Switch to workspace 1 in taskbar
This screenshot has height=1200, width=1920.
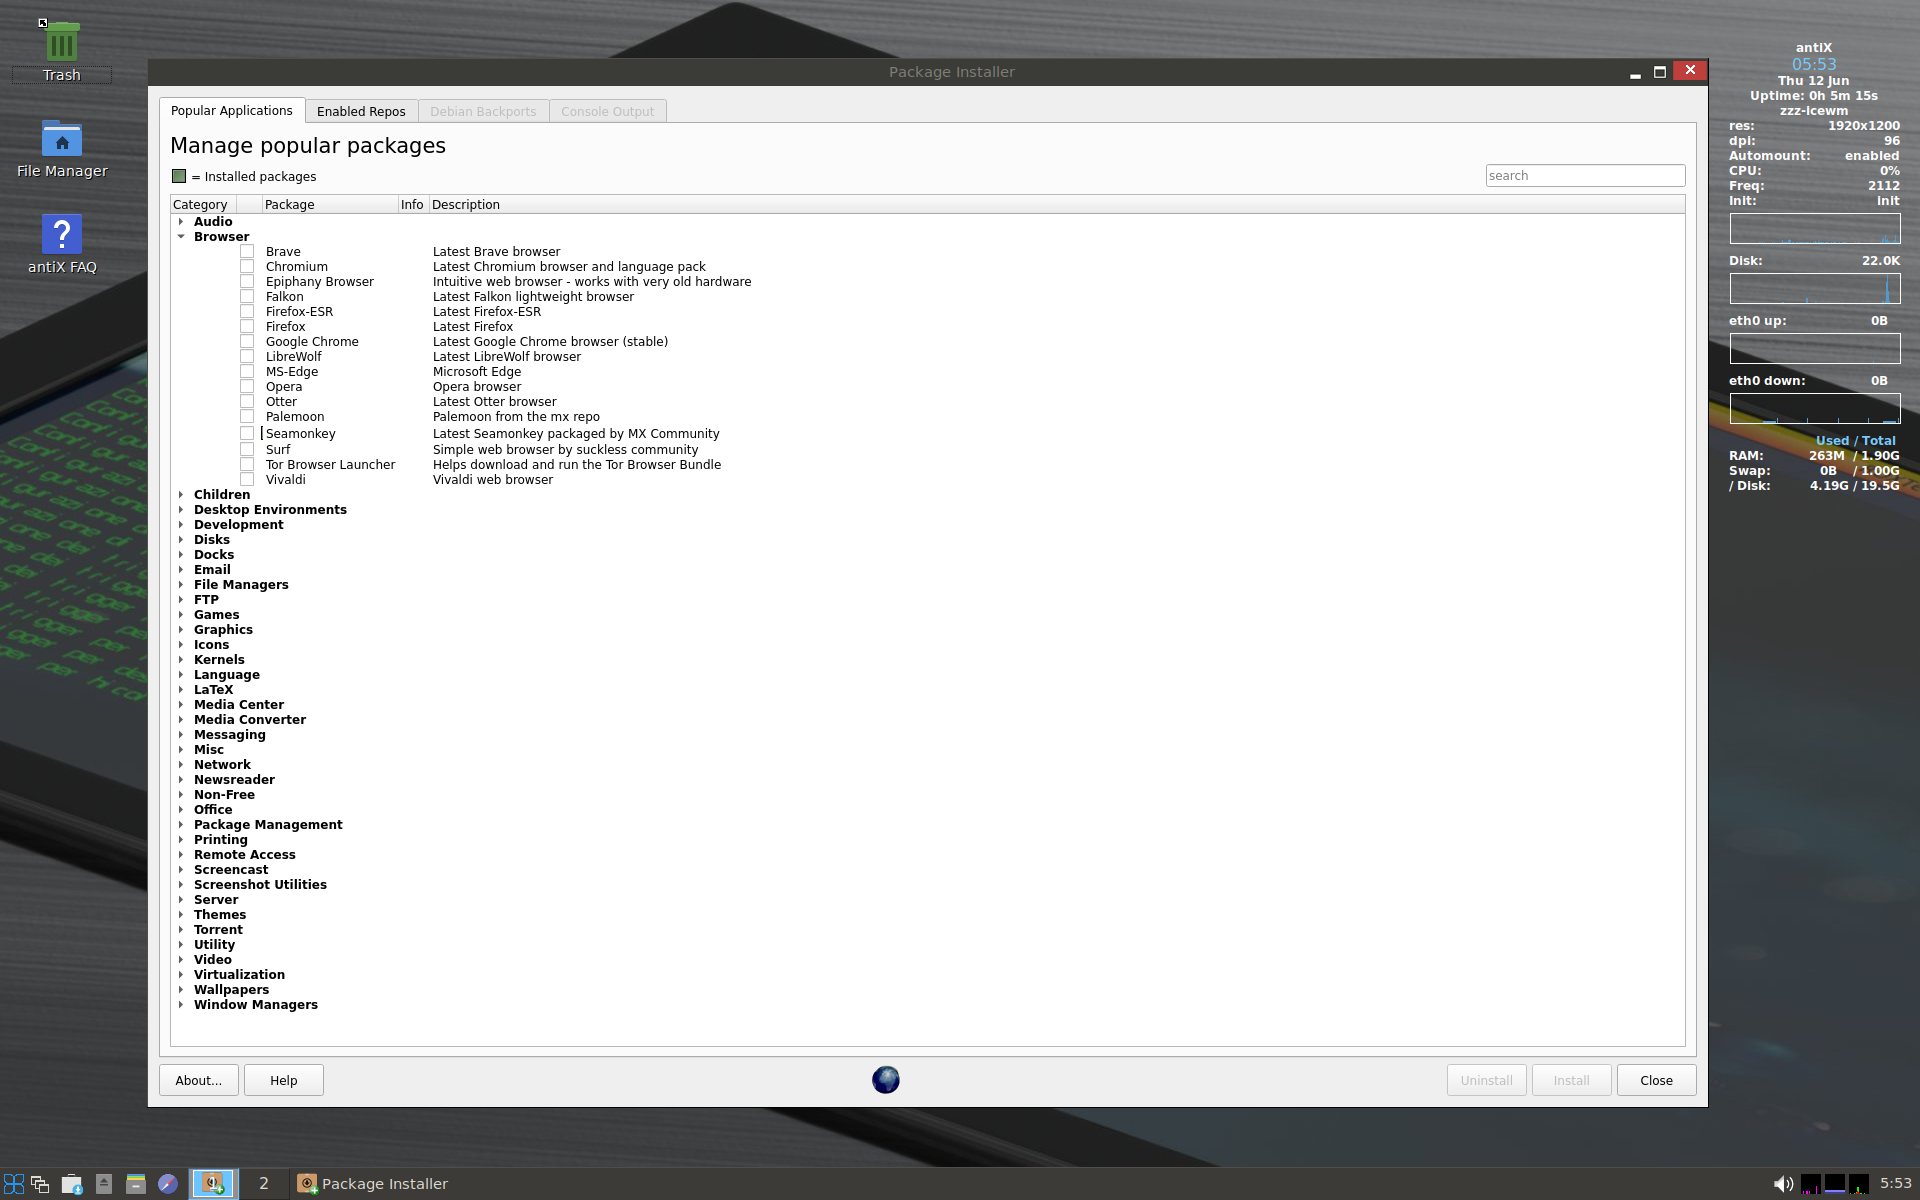pos(213,1184)
